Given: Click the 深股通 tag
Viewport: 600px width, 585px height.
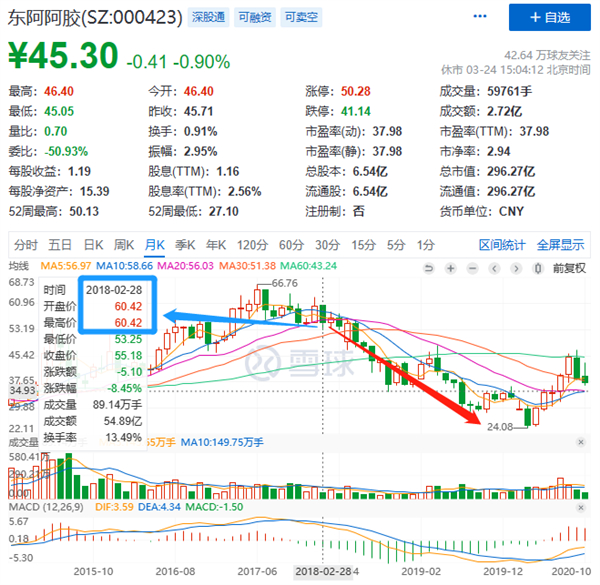Looking at the screenshot, I should click(x=208, y=17).
